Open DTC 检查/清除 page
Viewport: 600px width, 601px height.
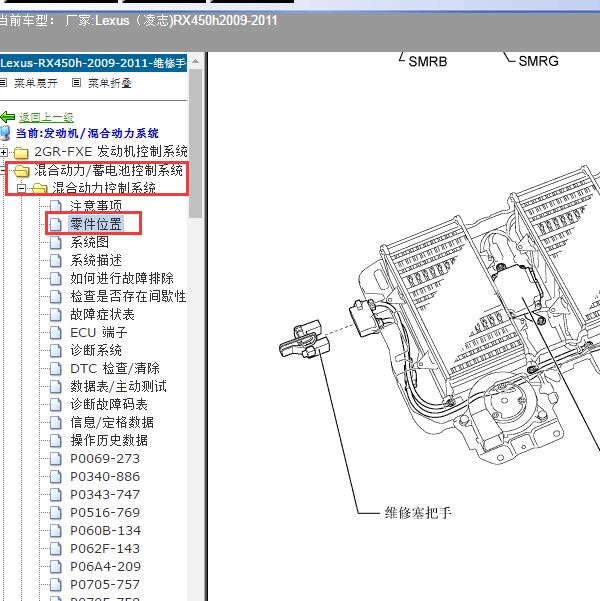click(x=115, y=368)
